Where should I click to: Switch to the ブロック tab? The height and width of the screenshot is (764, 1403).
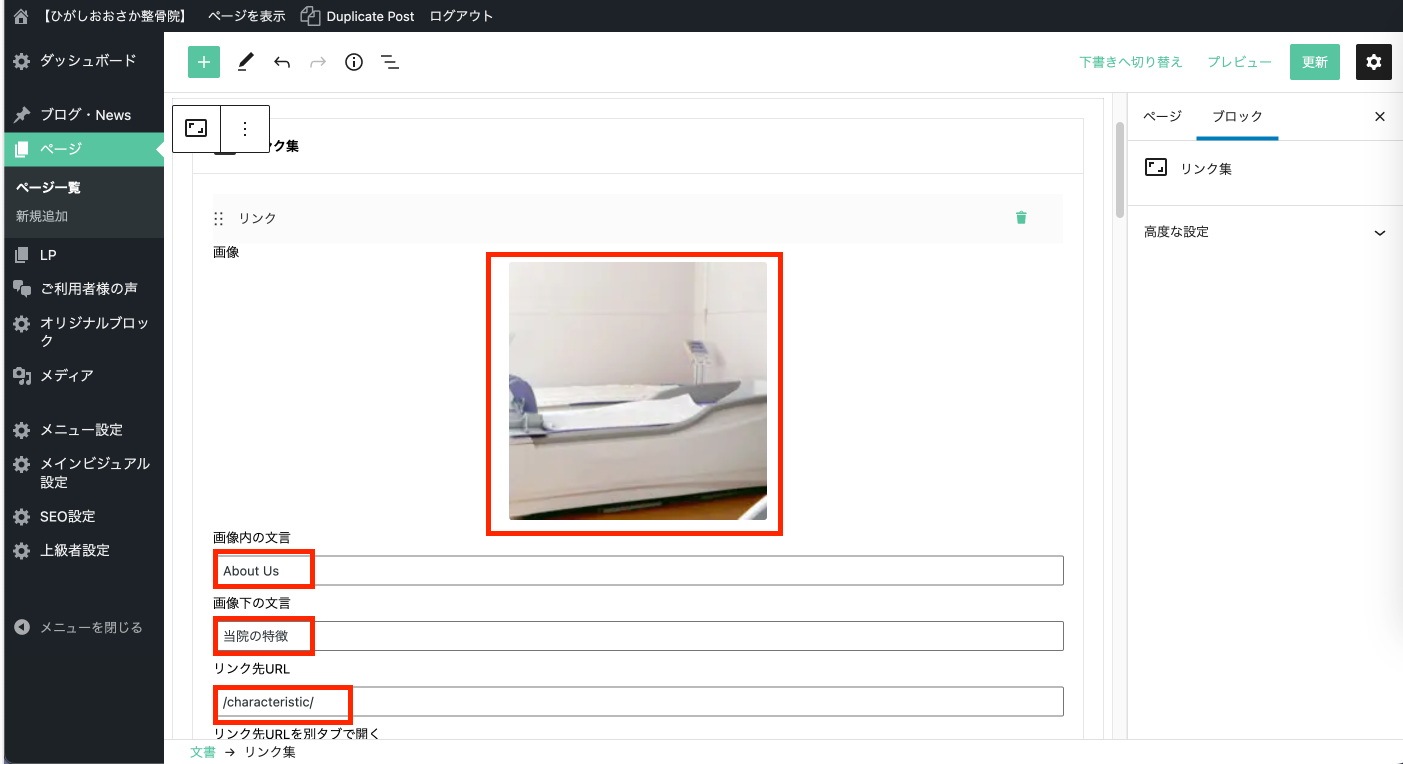pos(1237,117)
